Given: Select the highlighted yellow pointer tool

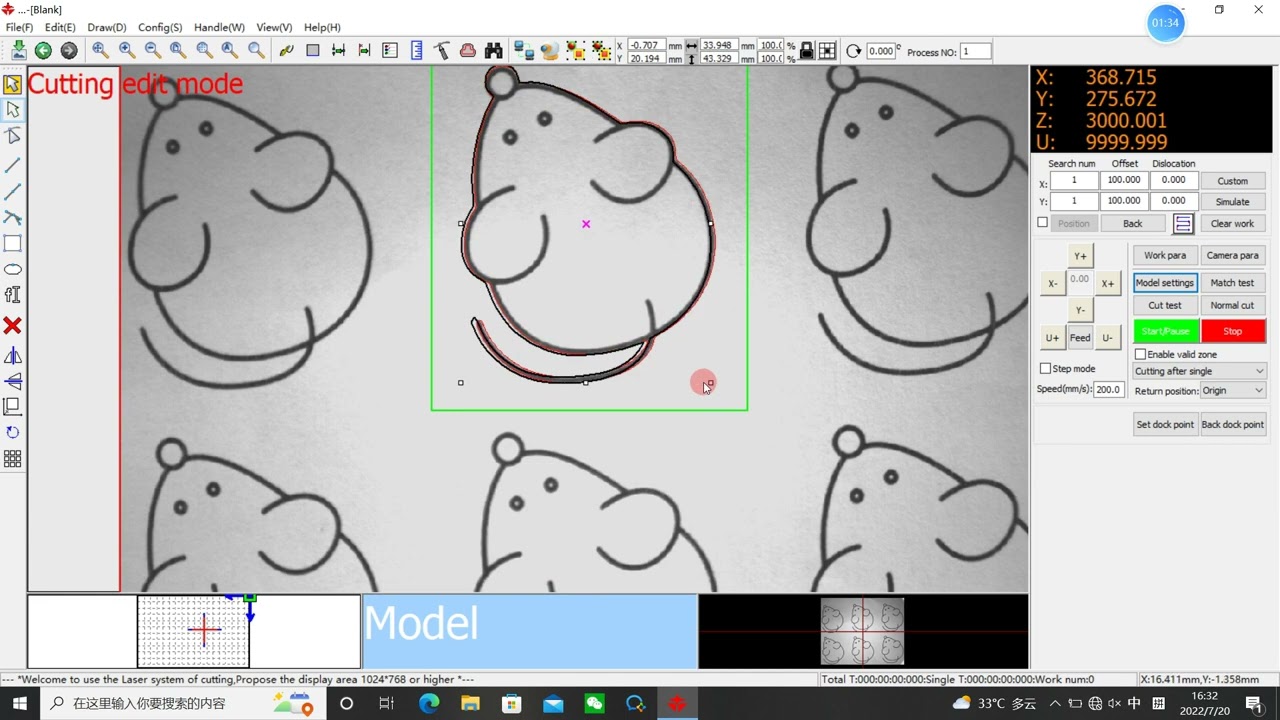Looking at the screenshot, I should click(x=12, y=85).
